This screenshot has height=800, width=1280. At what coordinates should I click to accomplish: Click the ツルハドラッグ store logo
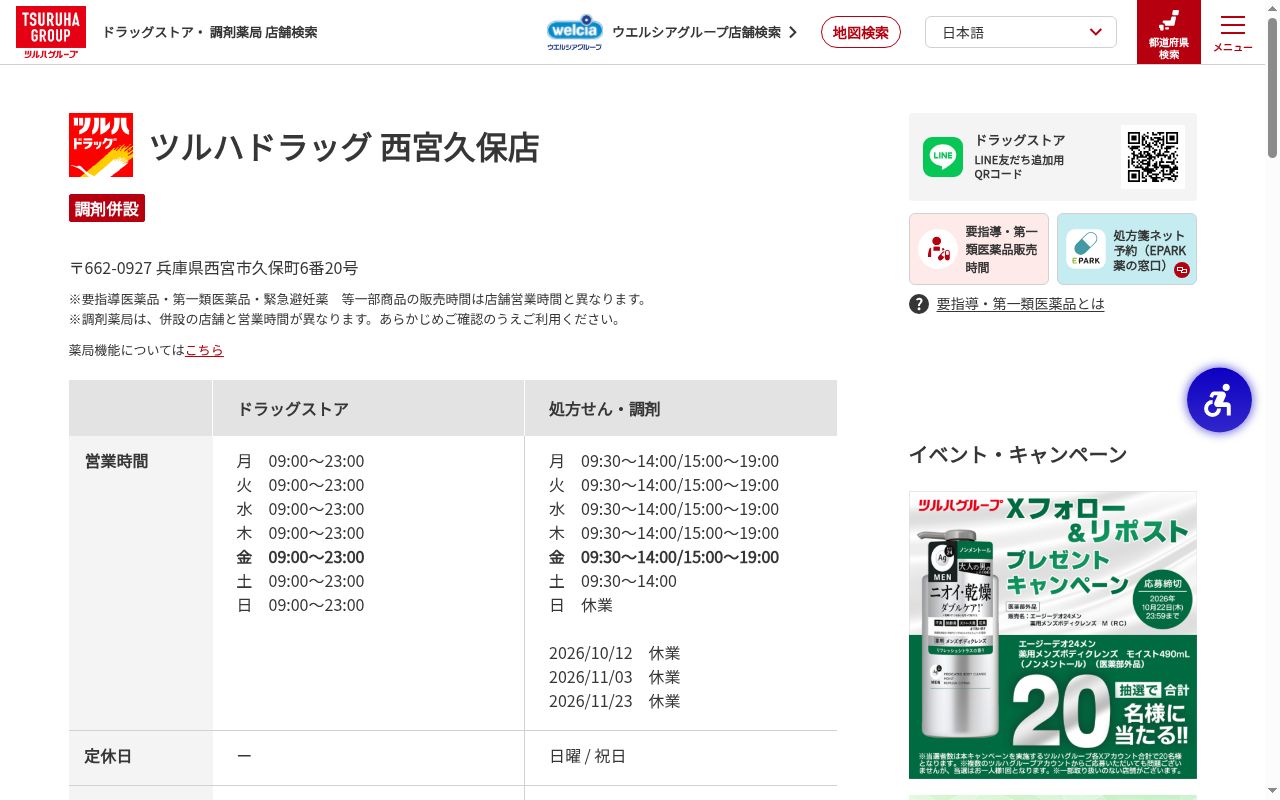coord(101,145)
